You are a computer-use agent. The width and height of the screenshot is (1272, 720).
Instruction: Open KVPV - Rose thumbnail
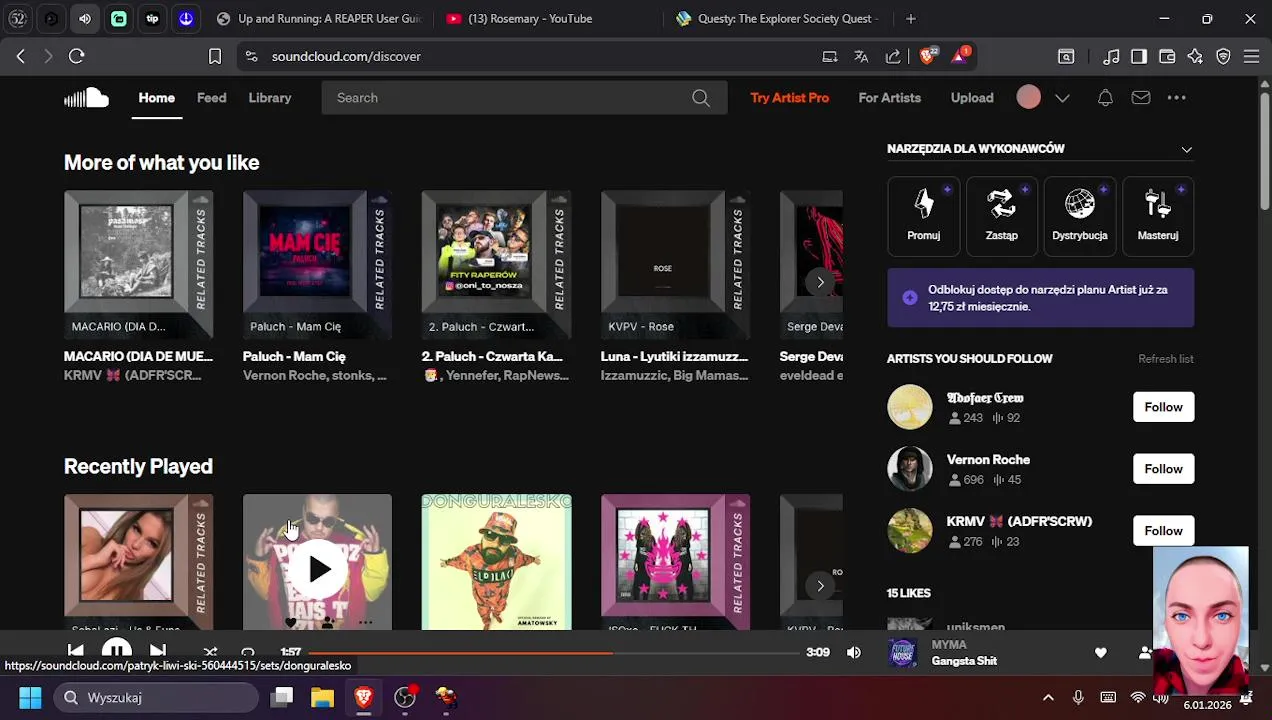(675, 265)
